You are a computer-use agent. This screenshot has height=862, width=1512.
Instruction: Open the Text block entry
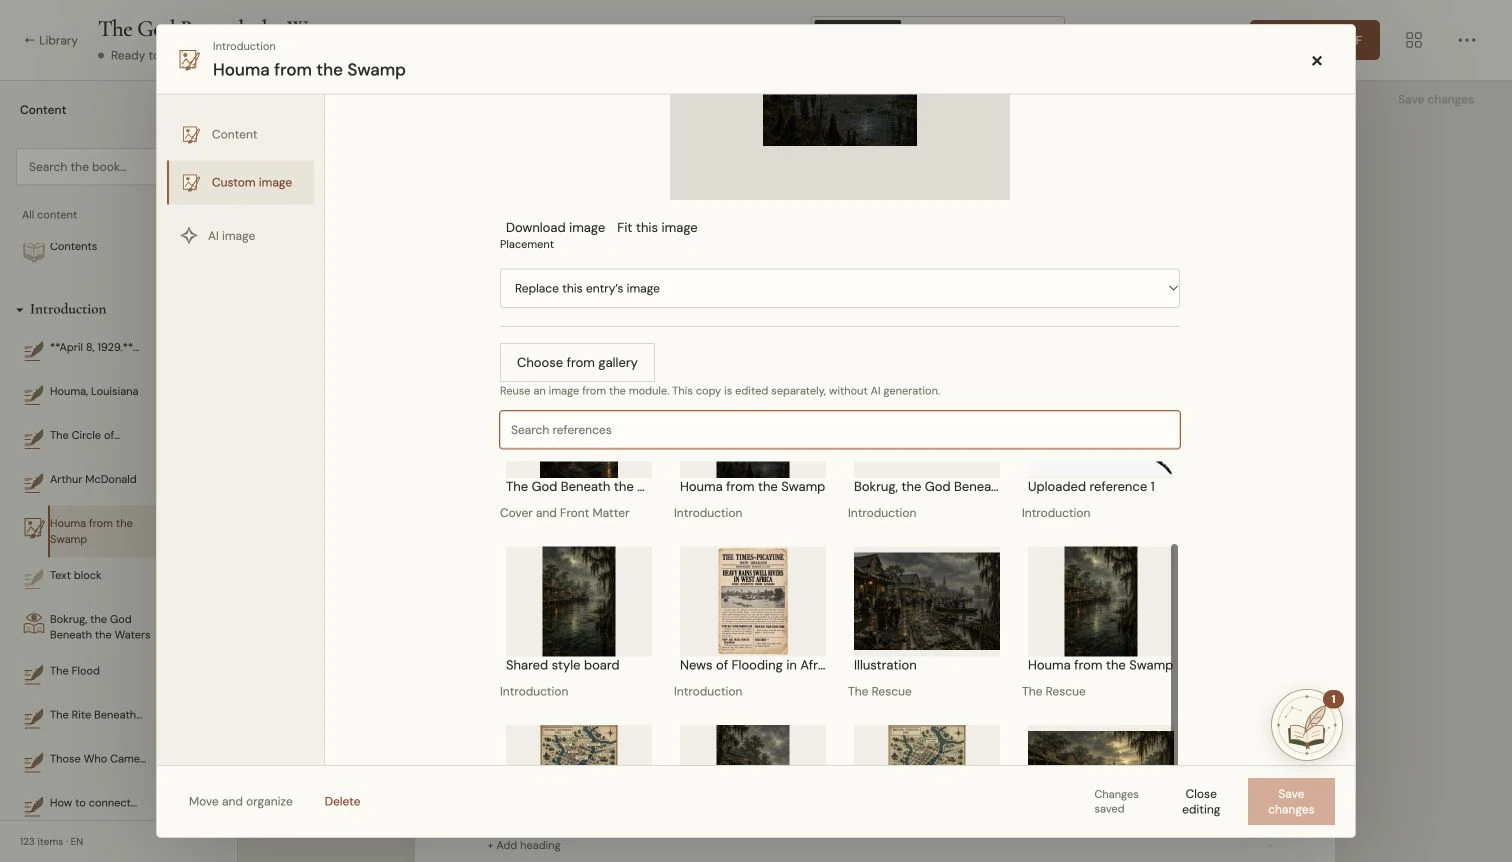pyautogui.click(x=76, y=576)
